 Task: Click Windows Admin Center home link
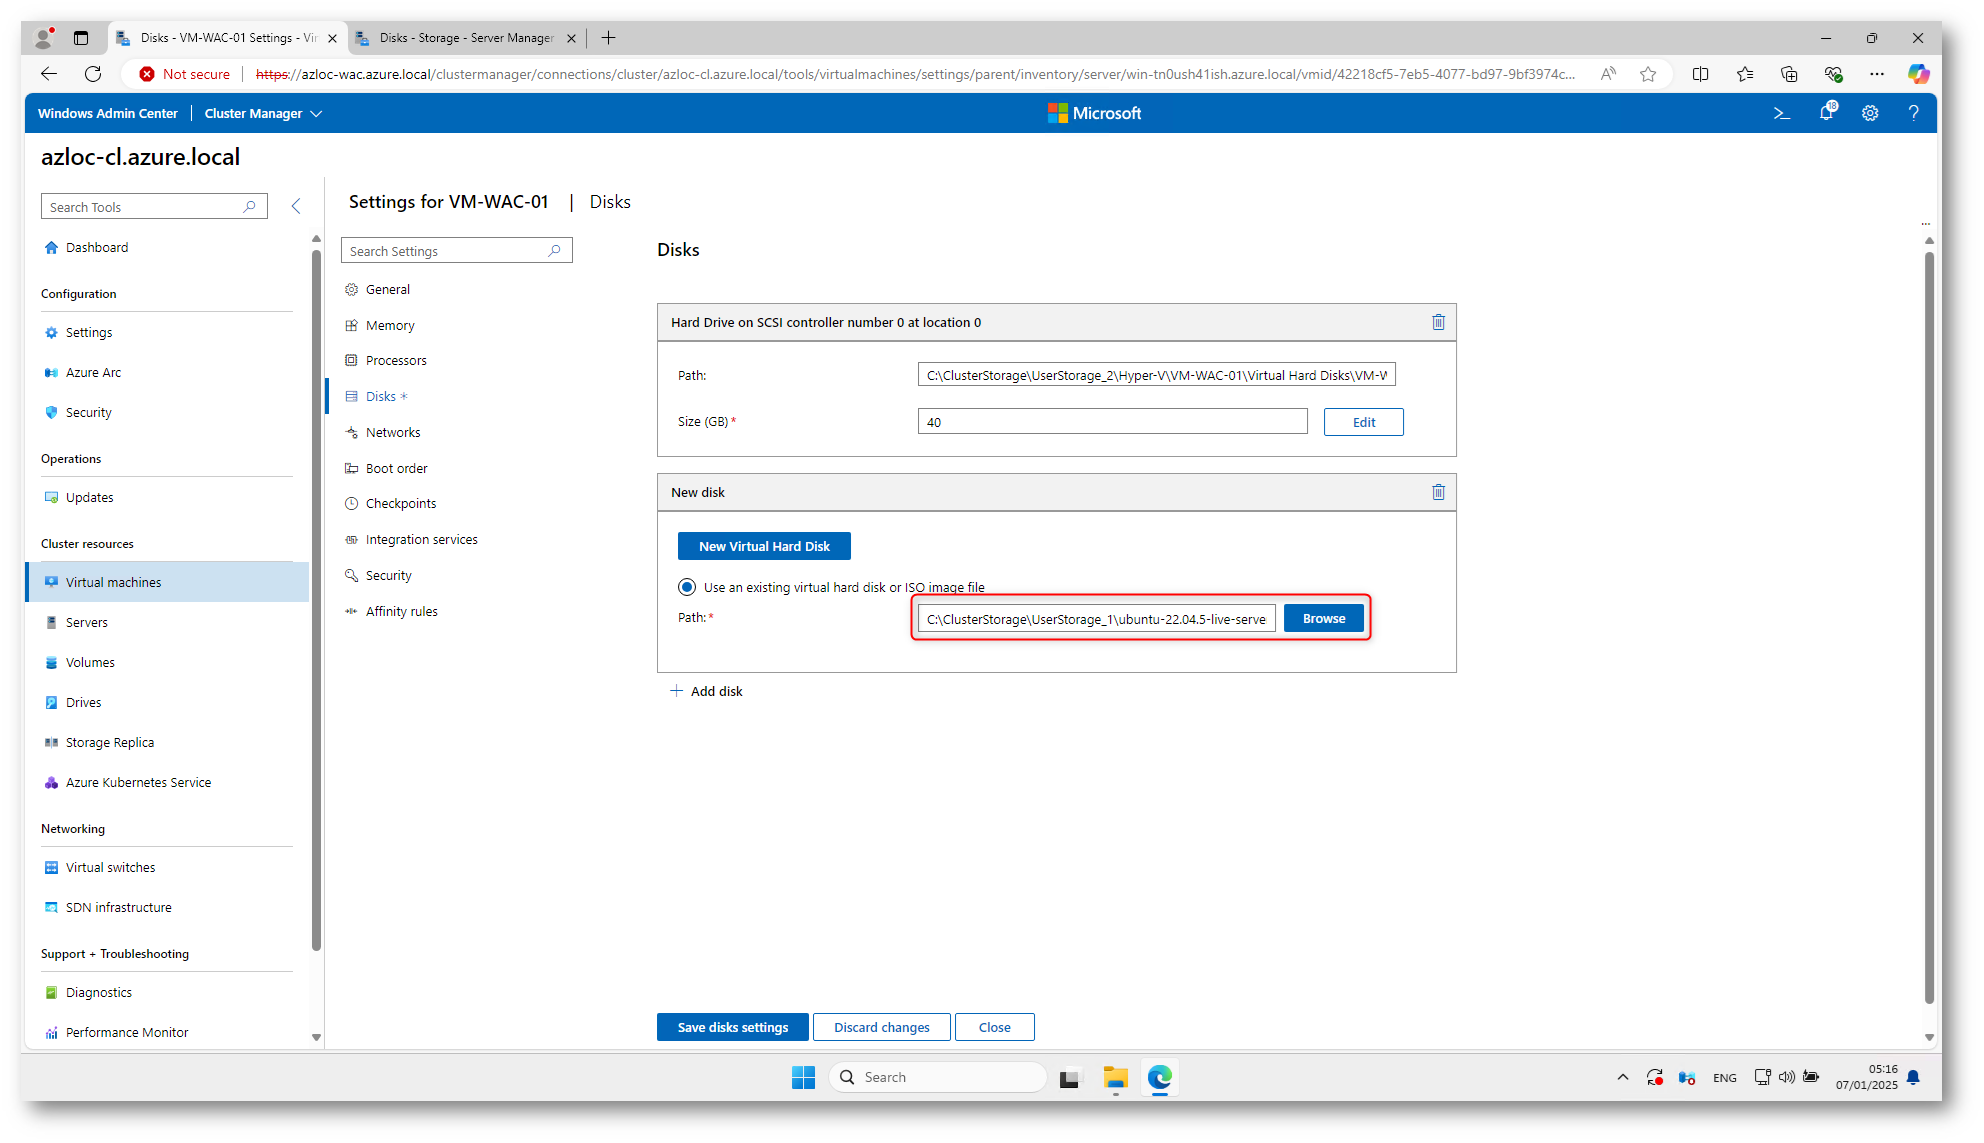tap(107, 113)
